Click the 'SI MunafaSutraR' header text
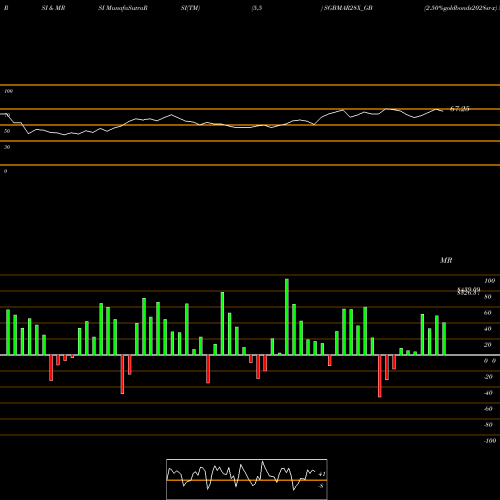500x500 pixels. 123,8
